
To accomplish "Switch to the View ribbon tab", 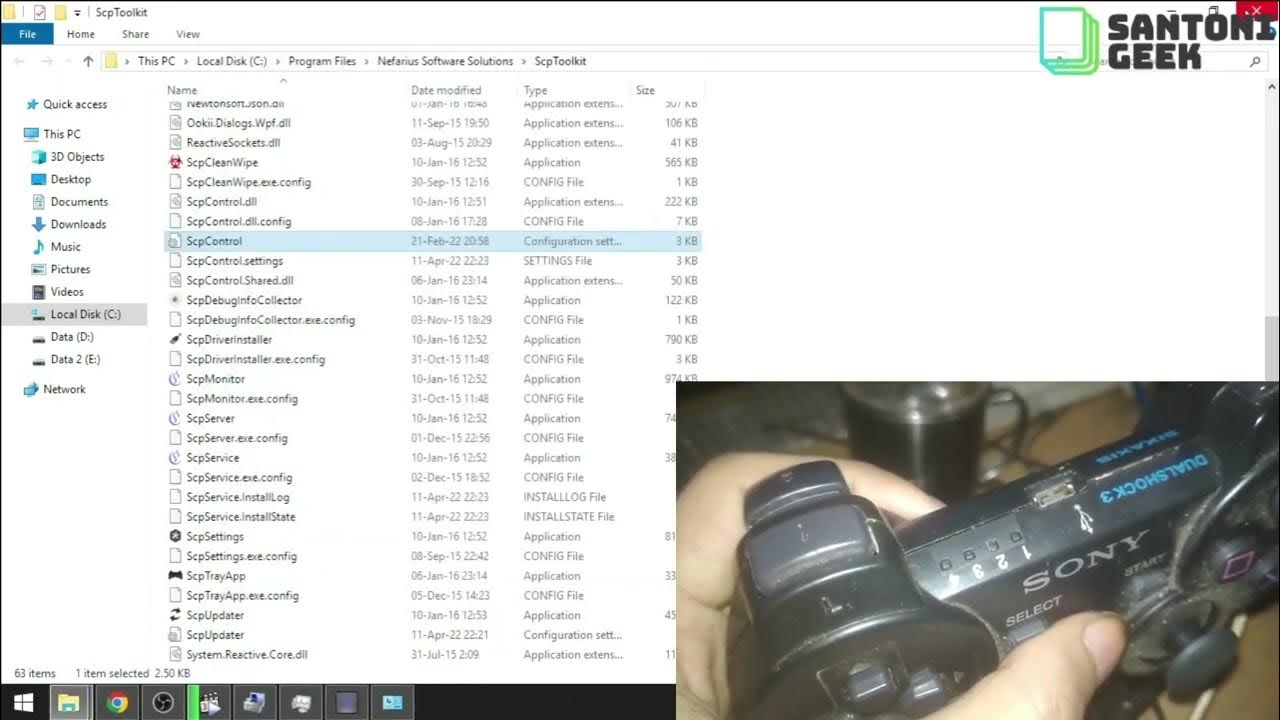I will [x=188, y=34].
